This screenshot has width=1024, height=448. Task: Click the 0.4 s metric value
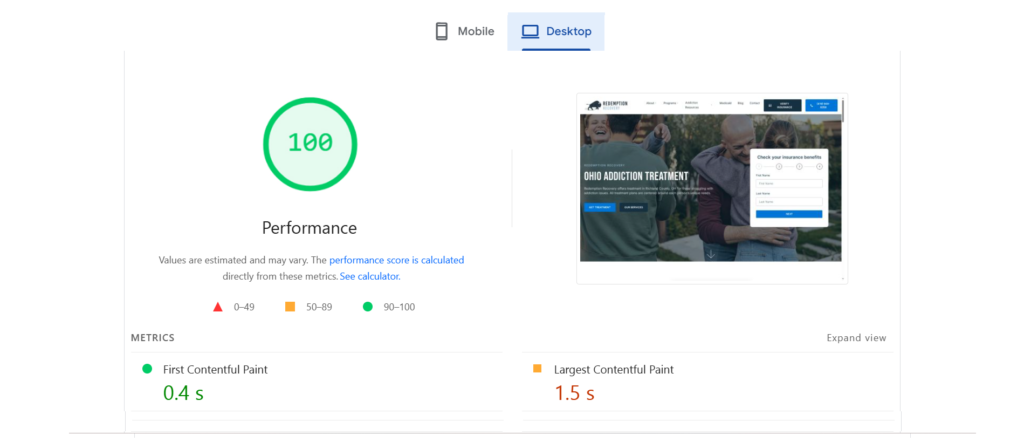(x=183, y=393)
